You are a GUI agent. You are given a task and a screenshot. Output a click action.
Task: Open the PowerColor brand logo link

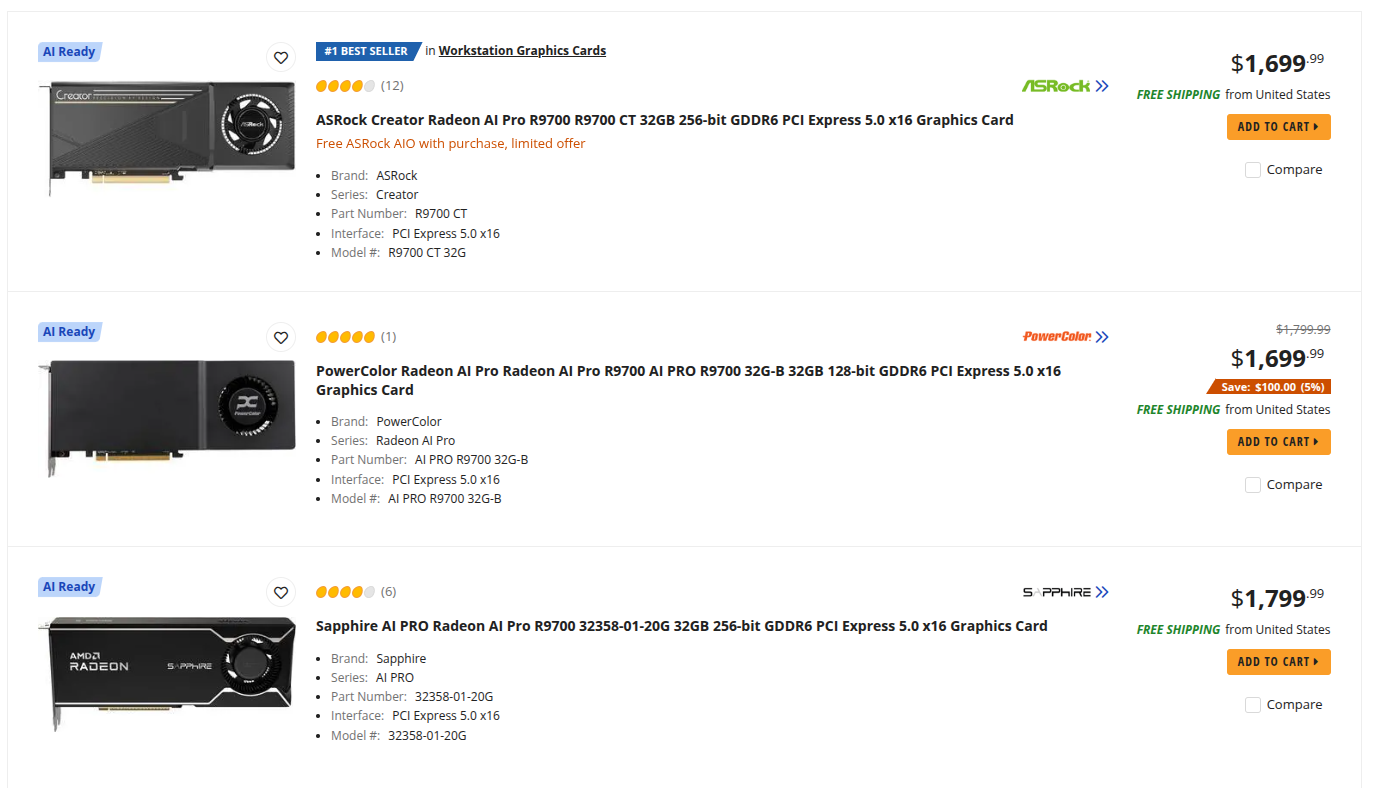(x=1065, y=337)
